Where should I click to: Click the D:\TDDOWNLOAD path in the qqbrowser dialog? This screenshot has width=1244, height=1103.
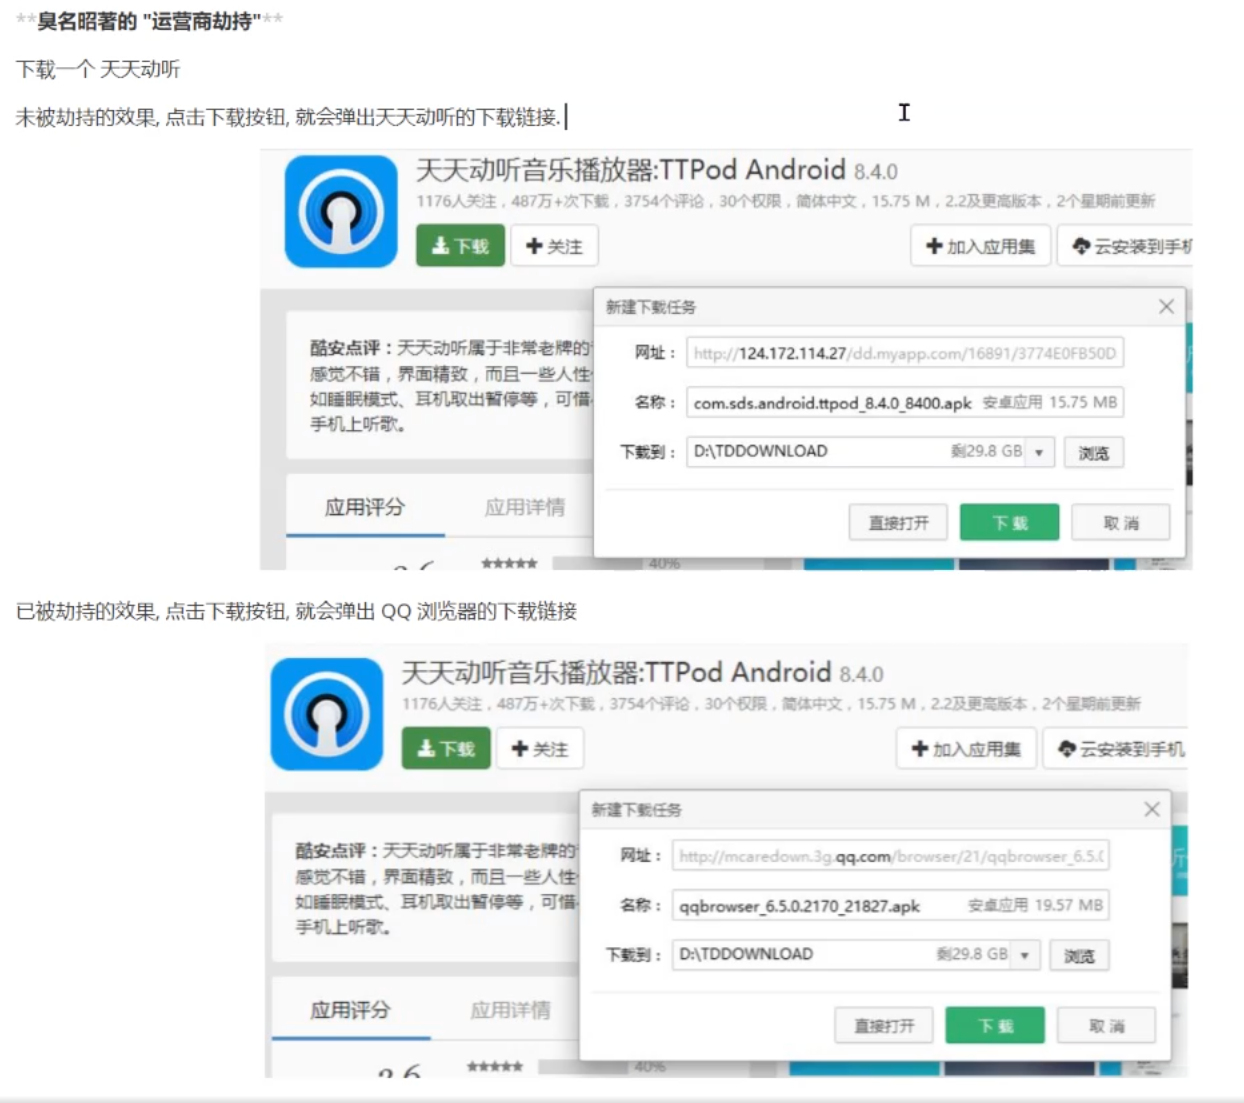(746, 954)
